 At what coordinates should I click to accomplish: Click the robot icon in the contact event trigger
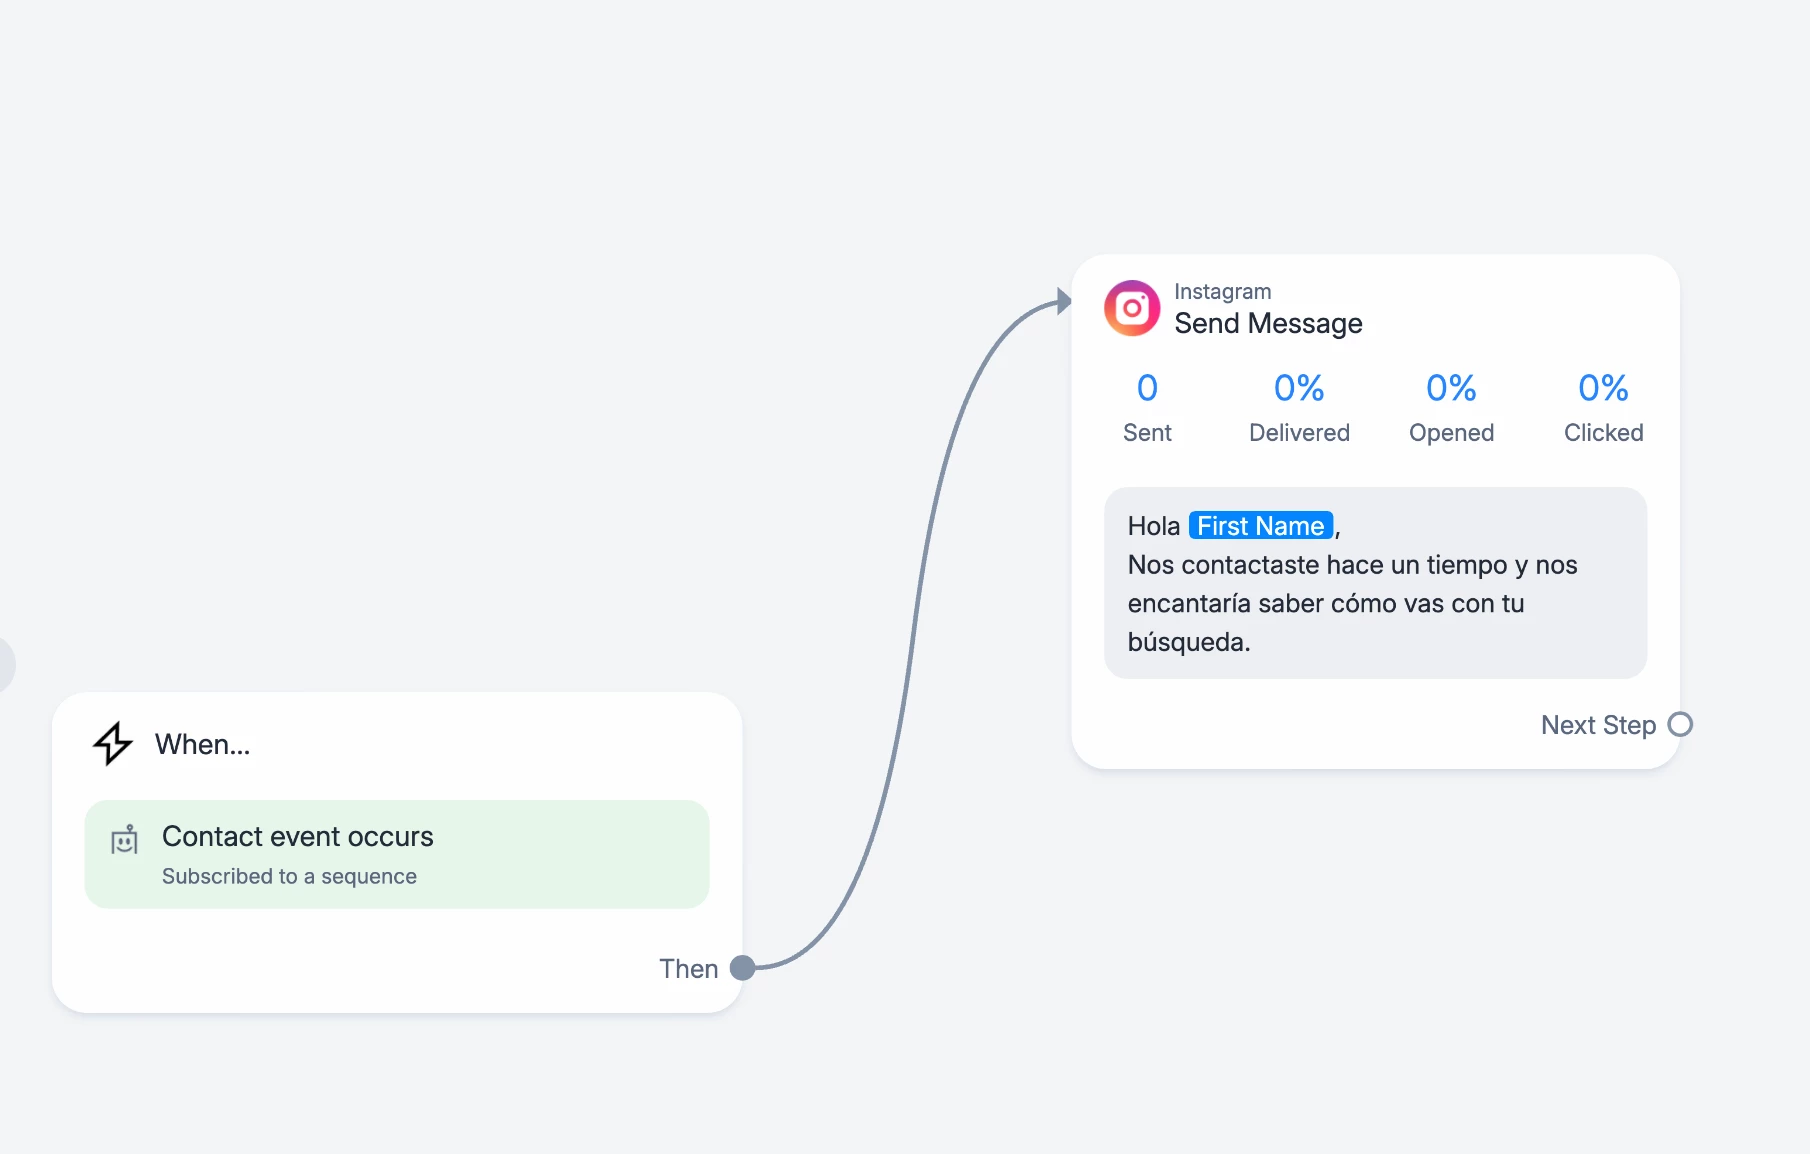click(124, 841)
